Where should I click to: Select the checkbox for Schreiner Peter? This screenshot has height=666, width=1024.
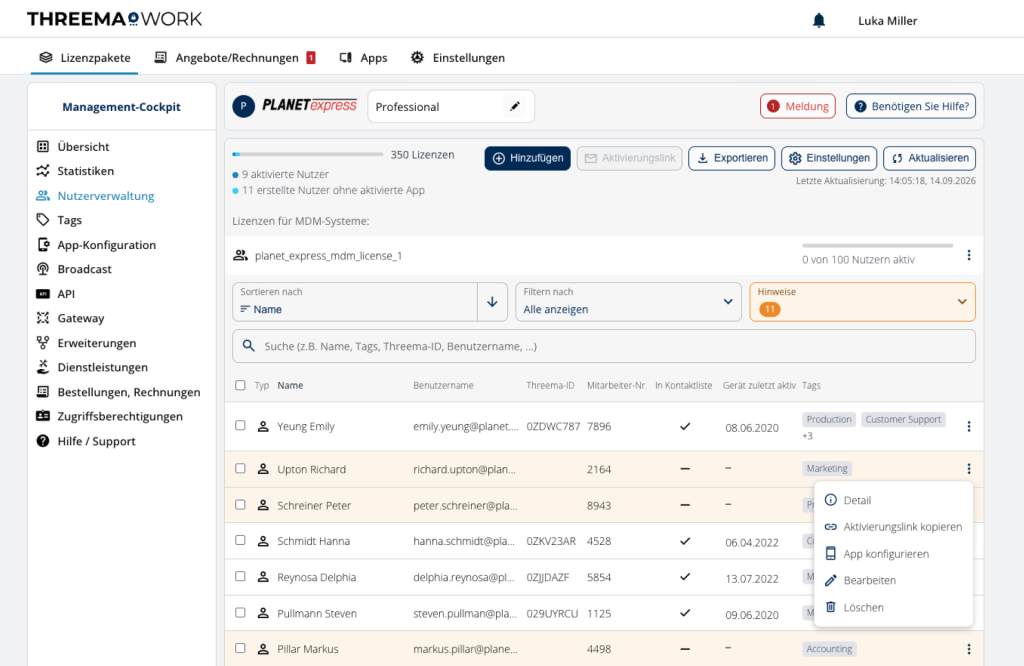coord(240,505)
